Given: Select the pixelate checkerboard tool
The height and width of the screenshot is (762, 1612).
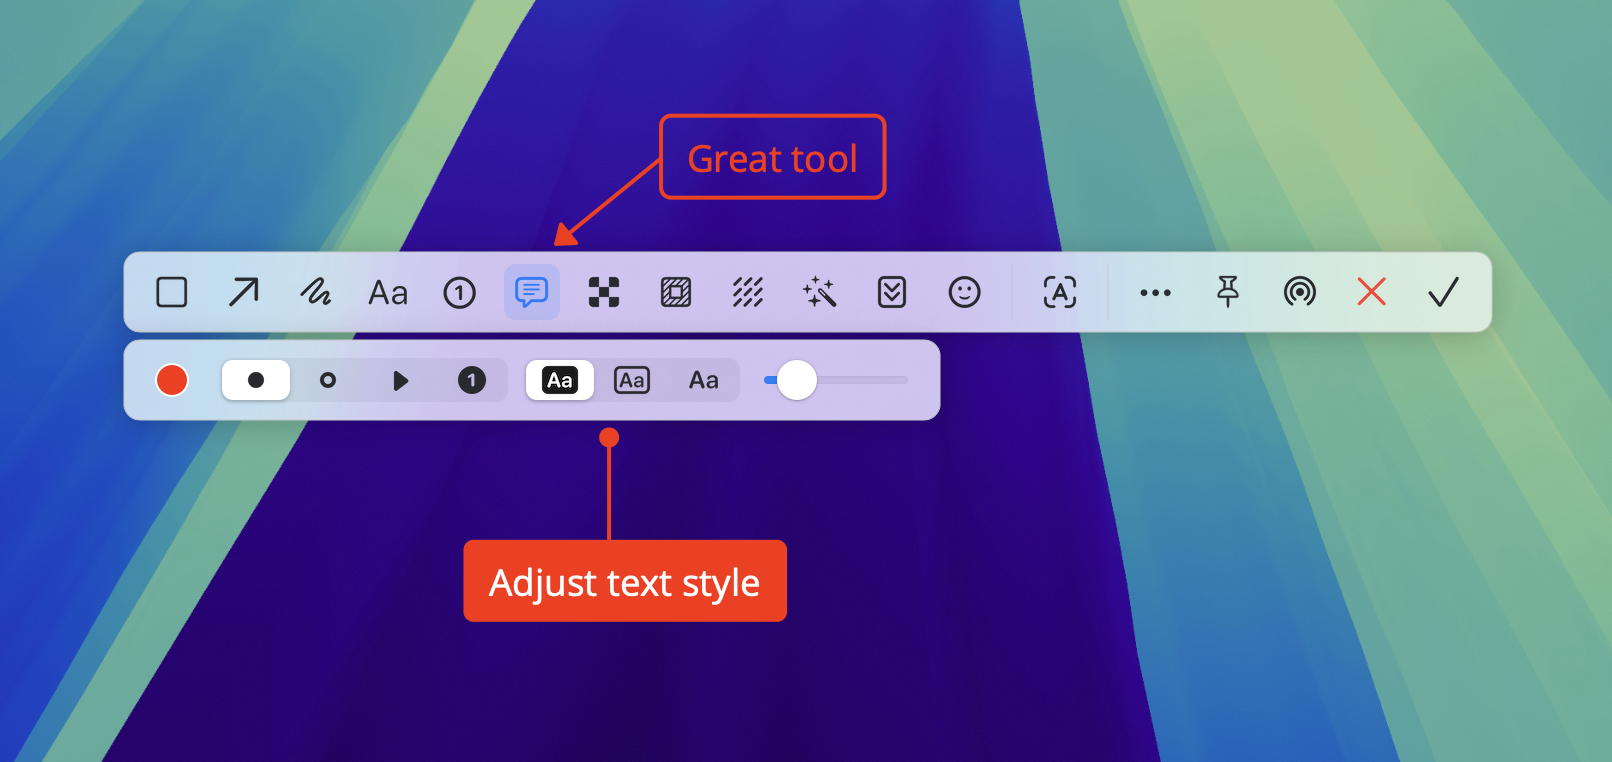Looking at the screenshot, I should point(604,292).
